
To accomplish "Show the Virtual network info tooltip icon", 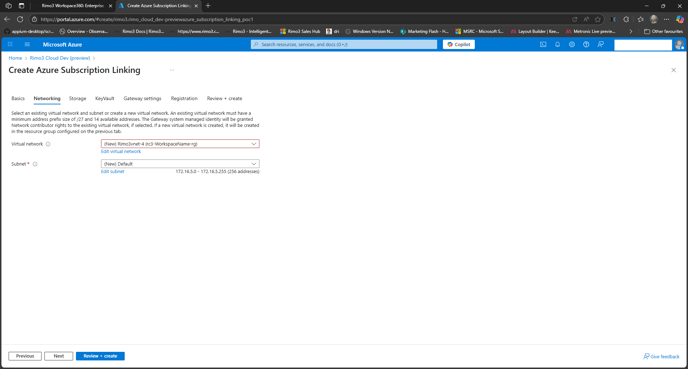I will [x=48, y=144].
